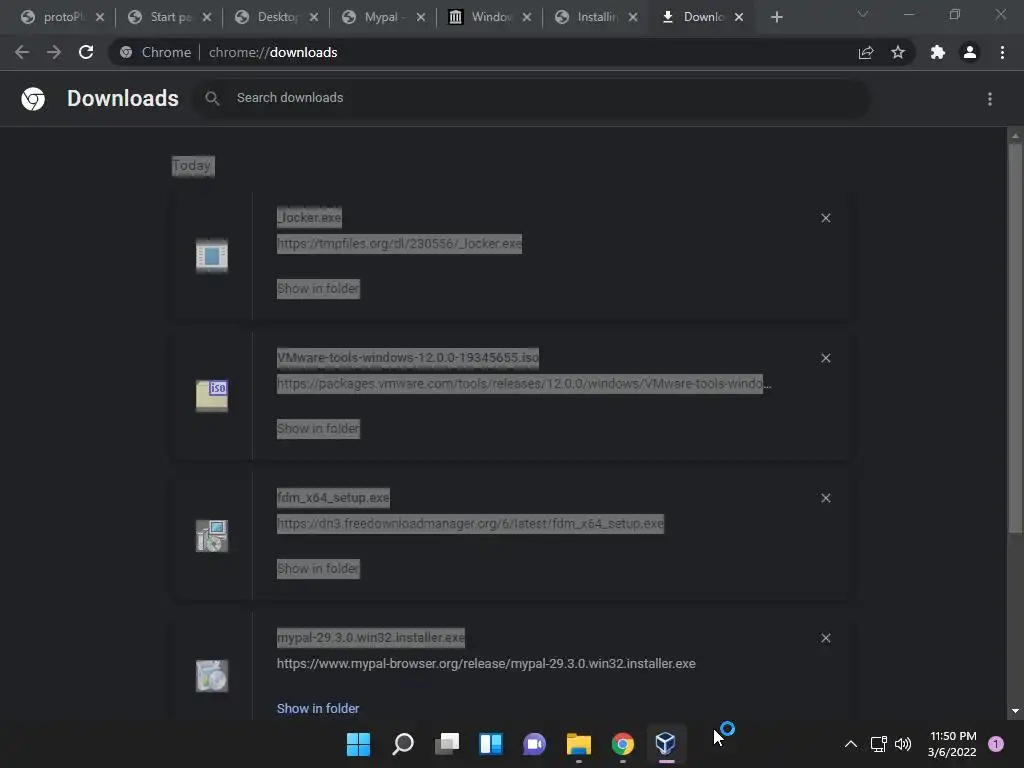Screen dimensions: 1024x768
Task: Open the Extensions puzzle icon
Action: click(938, 52)
